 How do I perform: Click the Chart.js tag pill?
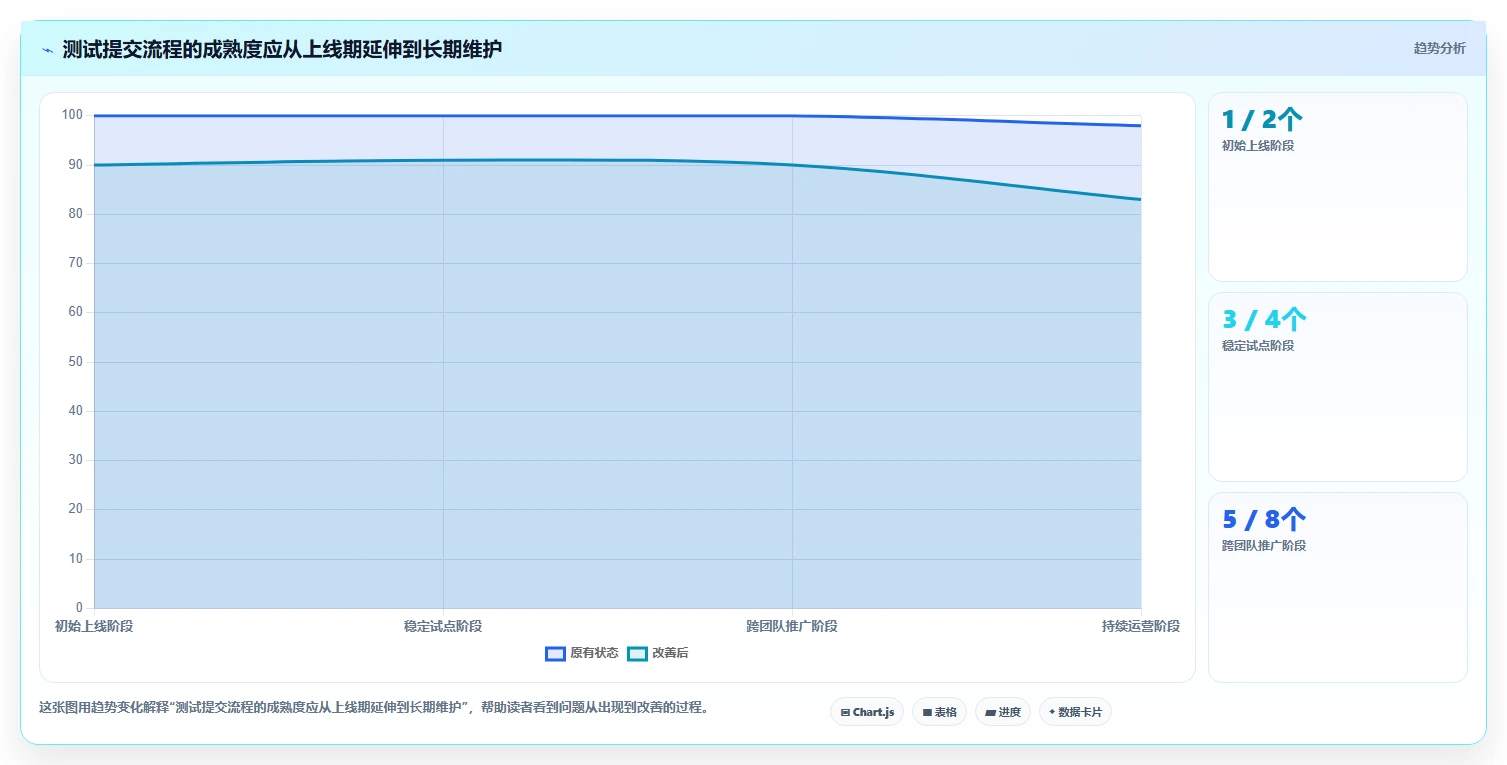tap(867, 712)
